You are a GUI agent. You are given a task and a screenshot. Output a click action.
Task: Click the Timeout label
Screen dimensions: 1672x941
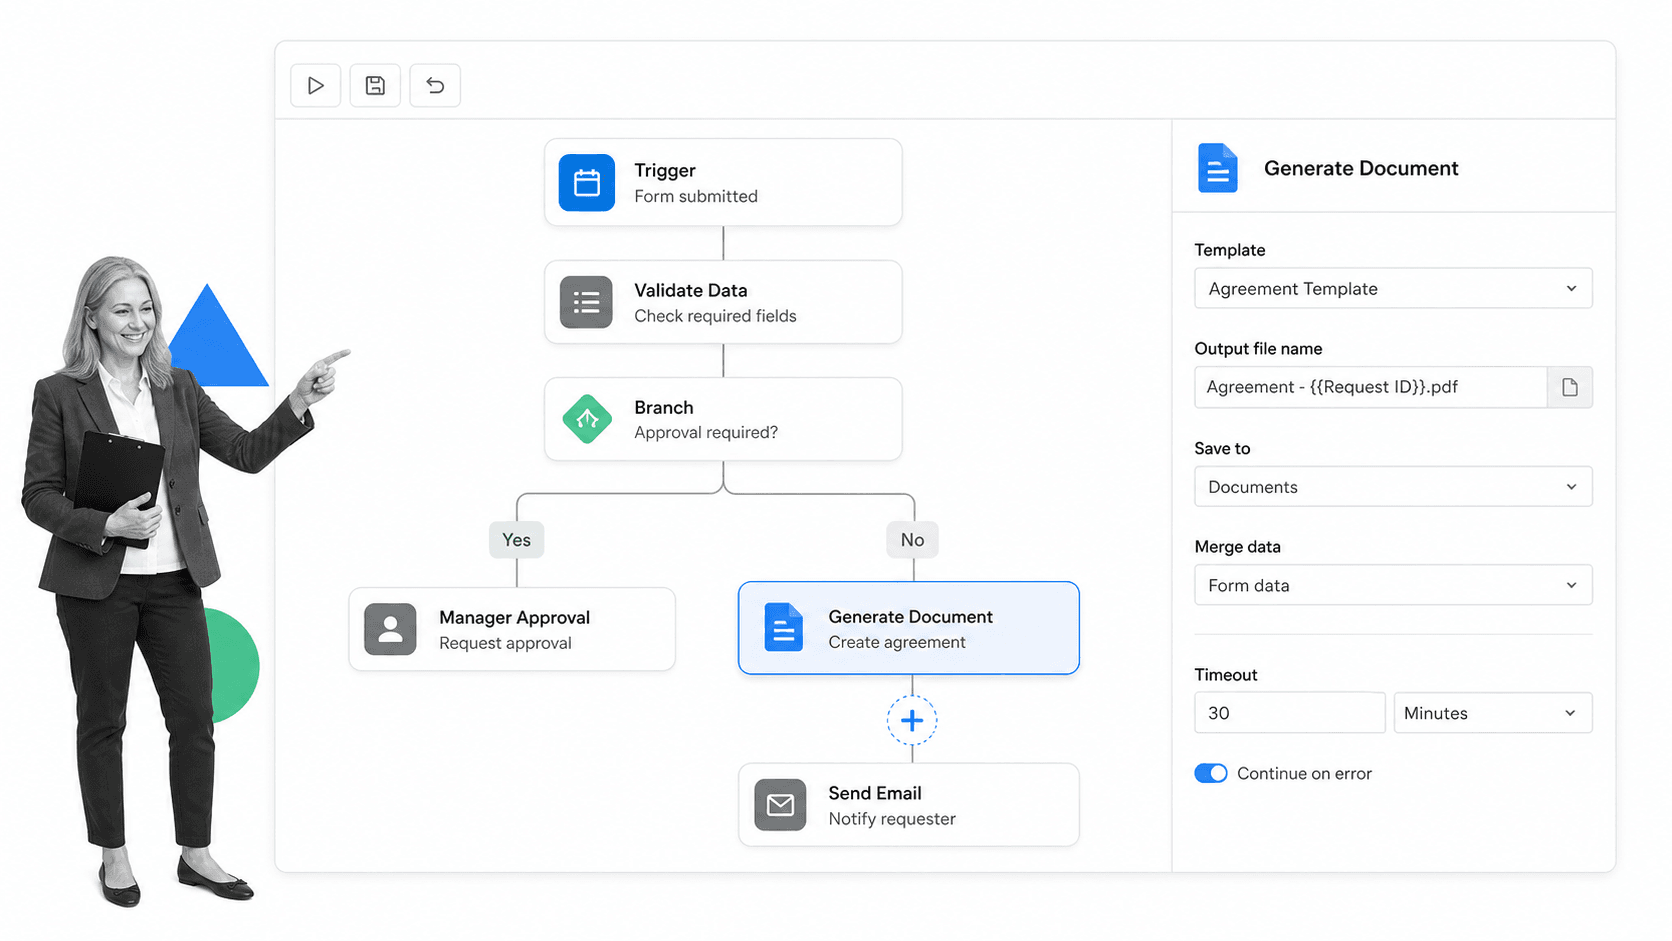click(x=1226, y=675)
